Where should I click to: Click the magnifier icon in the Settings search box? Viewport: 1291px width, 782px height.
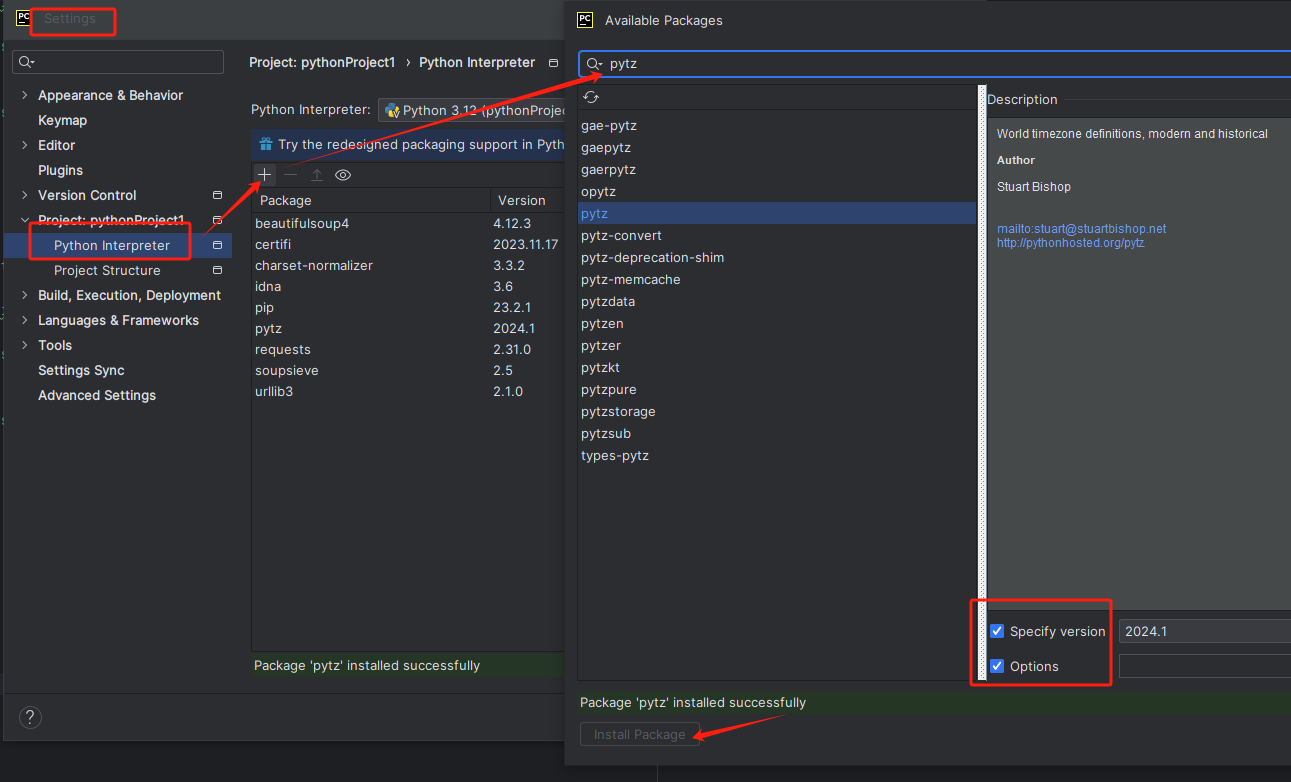point(27,62)
